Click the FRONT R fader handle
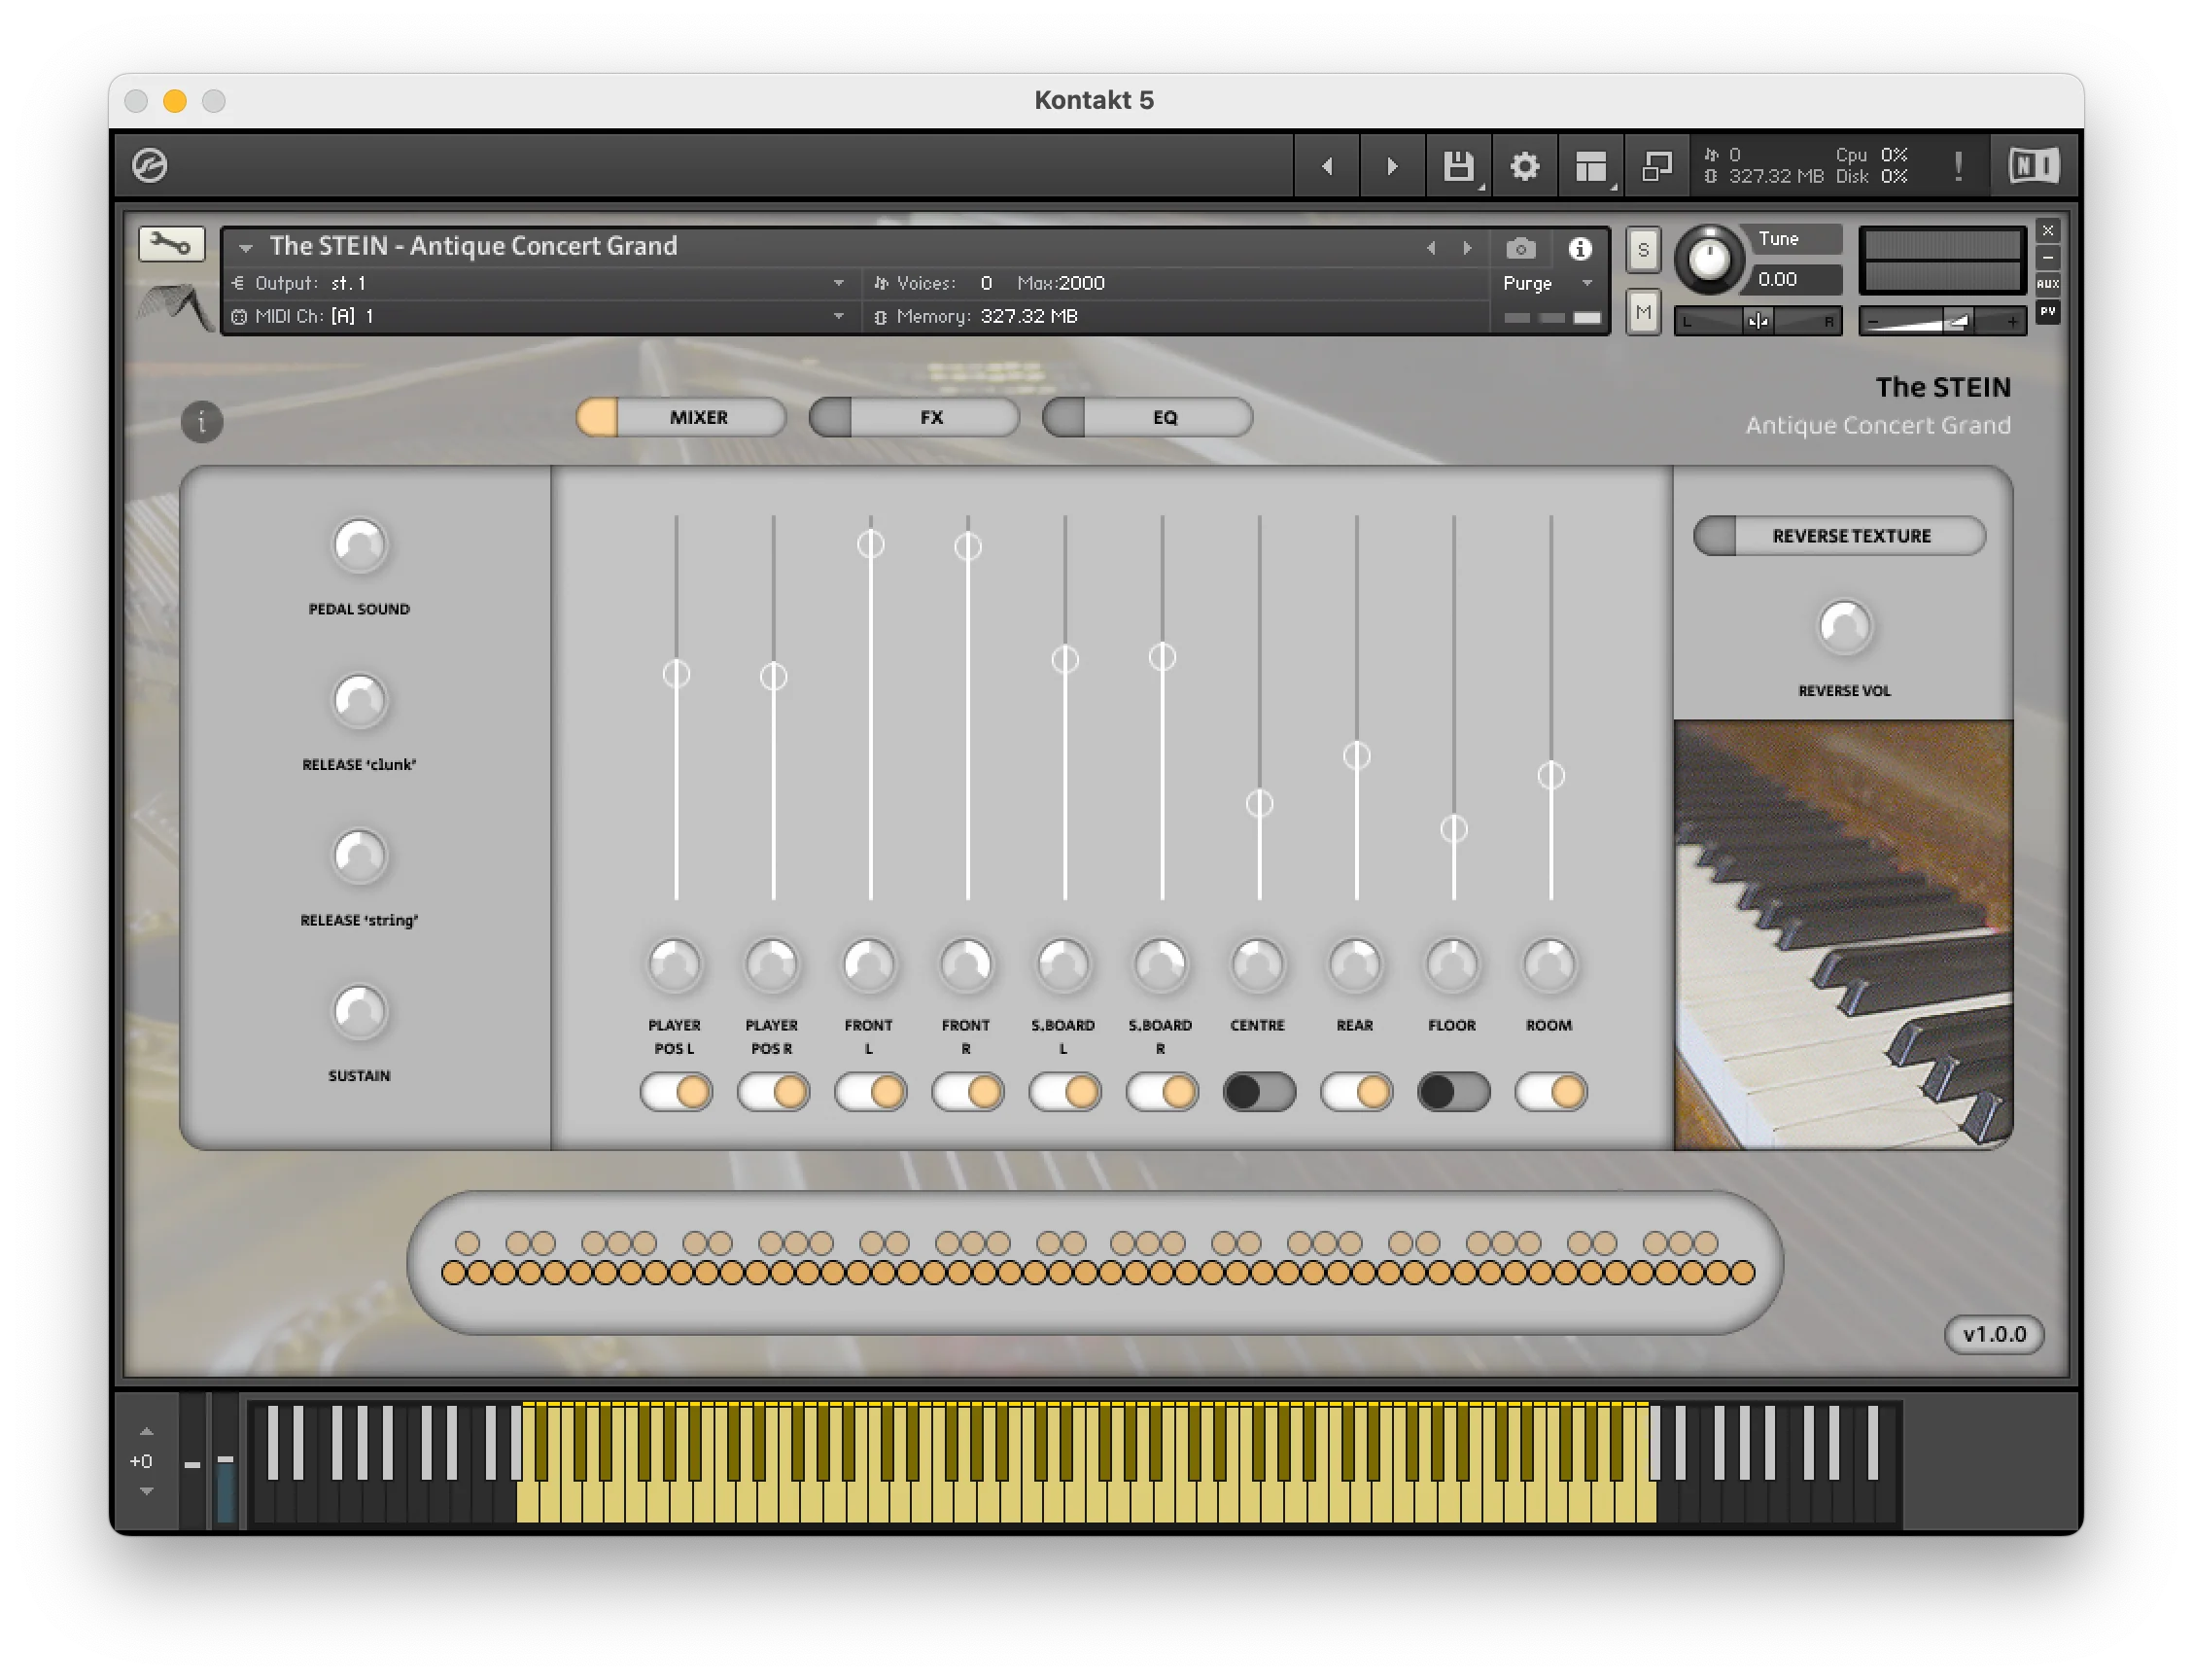Viewport: 2193px width, 1680px height. click(967, 547)
